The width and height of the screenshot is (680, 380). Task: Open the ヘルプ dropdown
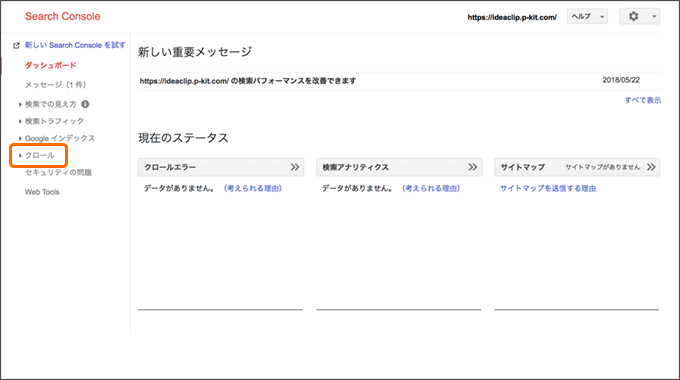(x=587, y=16)
